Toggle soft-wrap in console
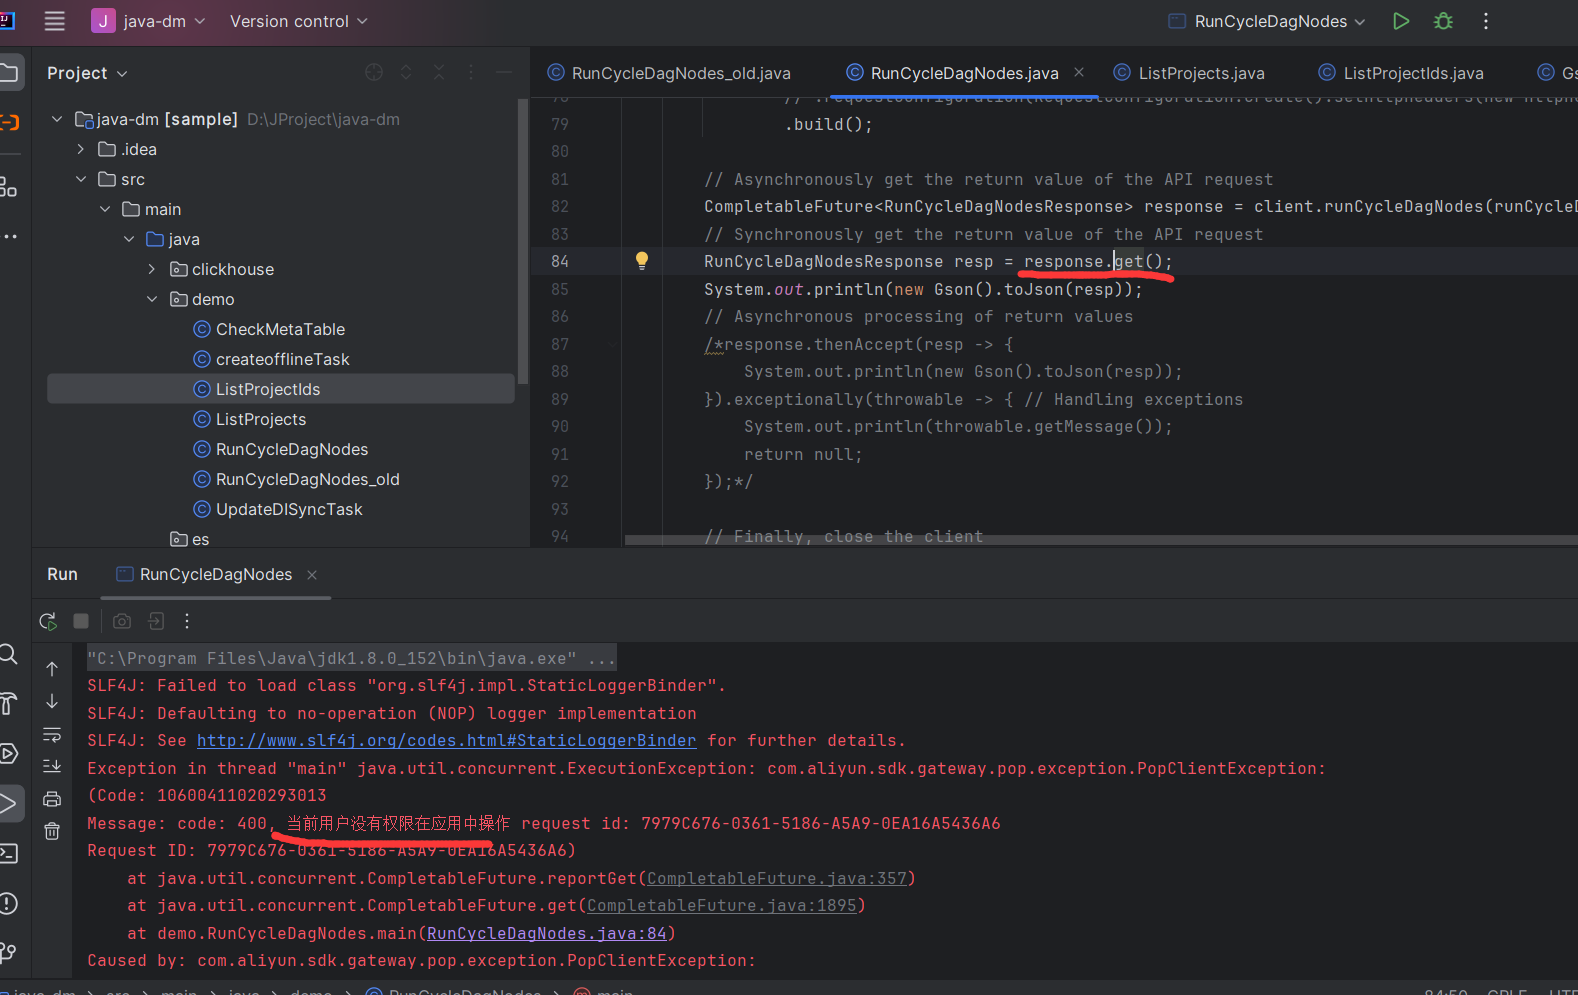The image size is (1578, 995). click(52, 735)
